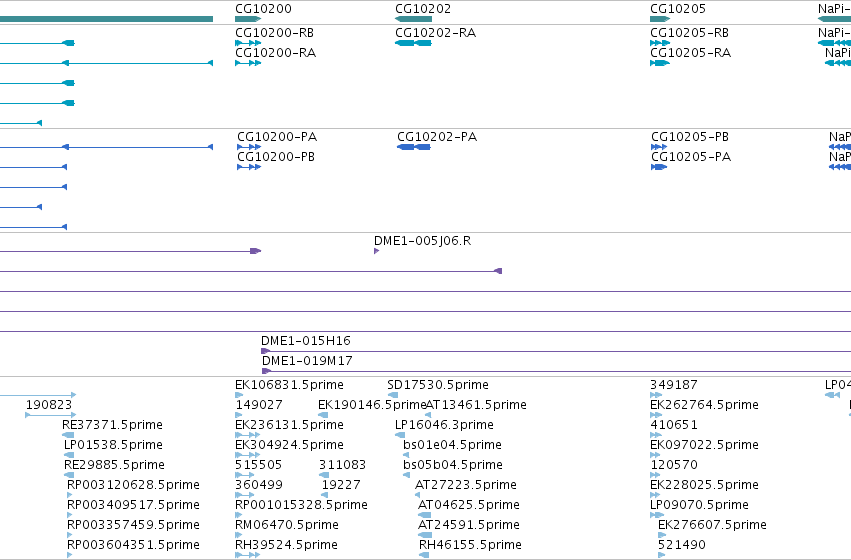Open EST label AT04625.5prime
Image resolution: width=851 pixels, height=560 pixels.
pyautogui.click(x=468, y=505)
